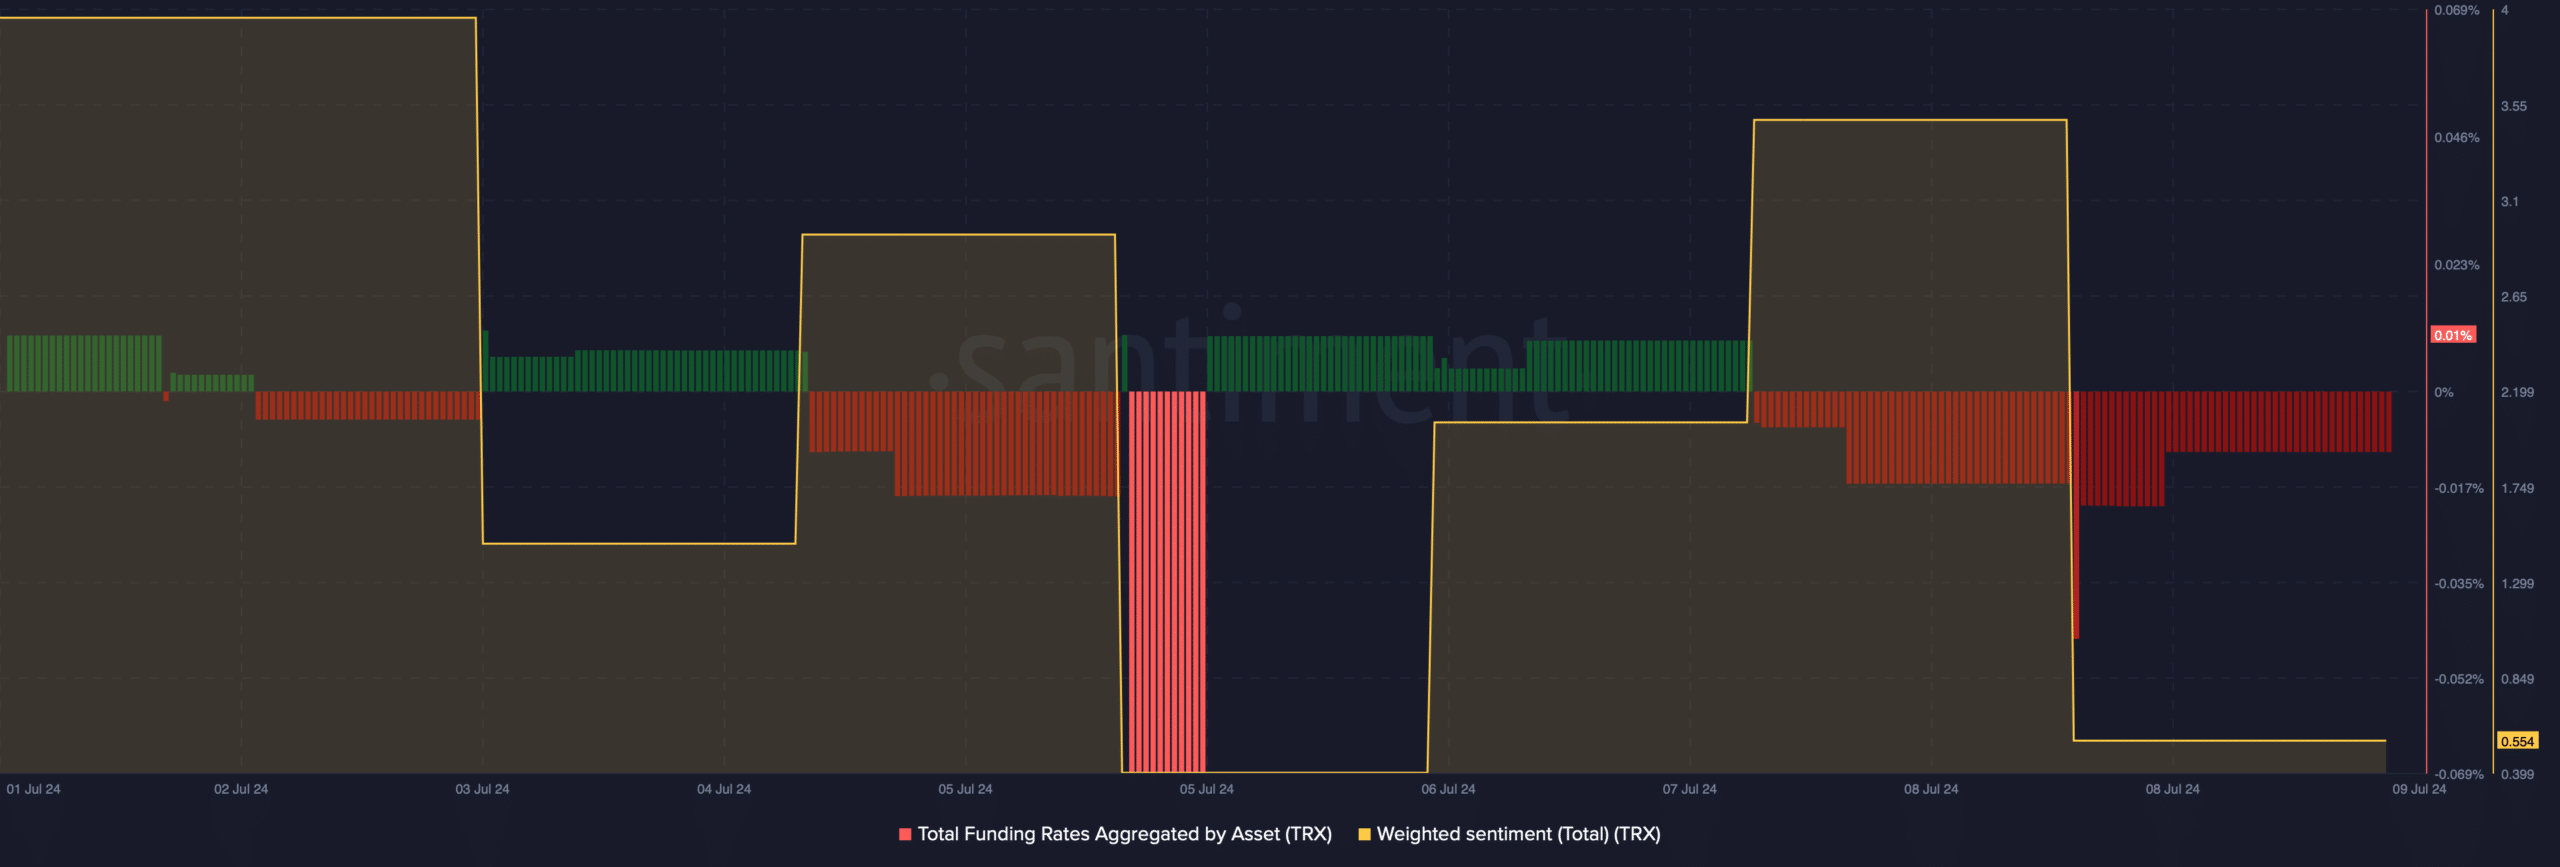
Task: Click the 07 Jul 24 date label
Action: tap(1689, 789)
